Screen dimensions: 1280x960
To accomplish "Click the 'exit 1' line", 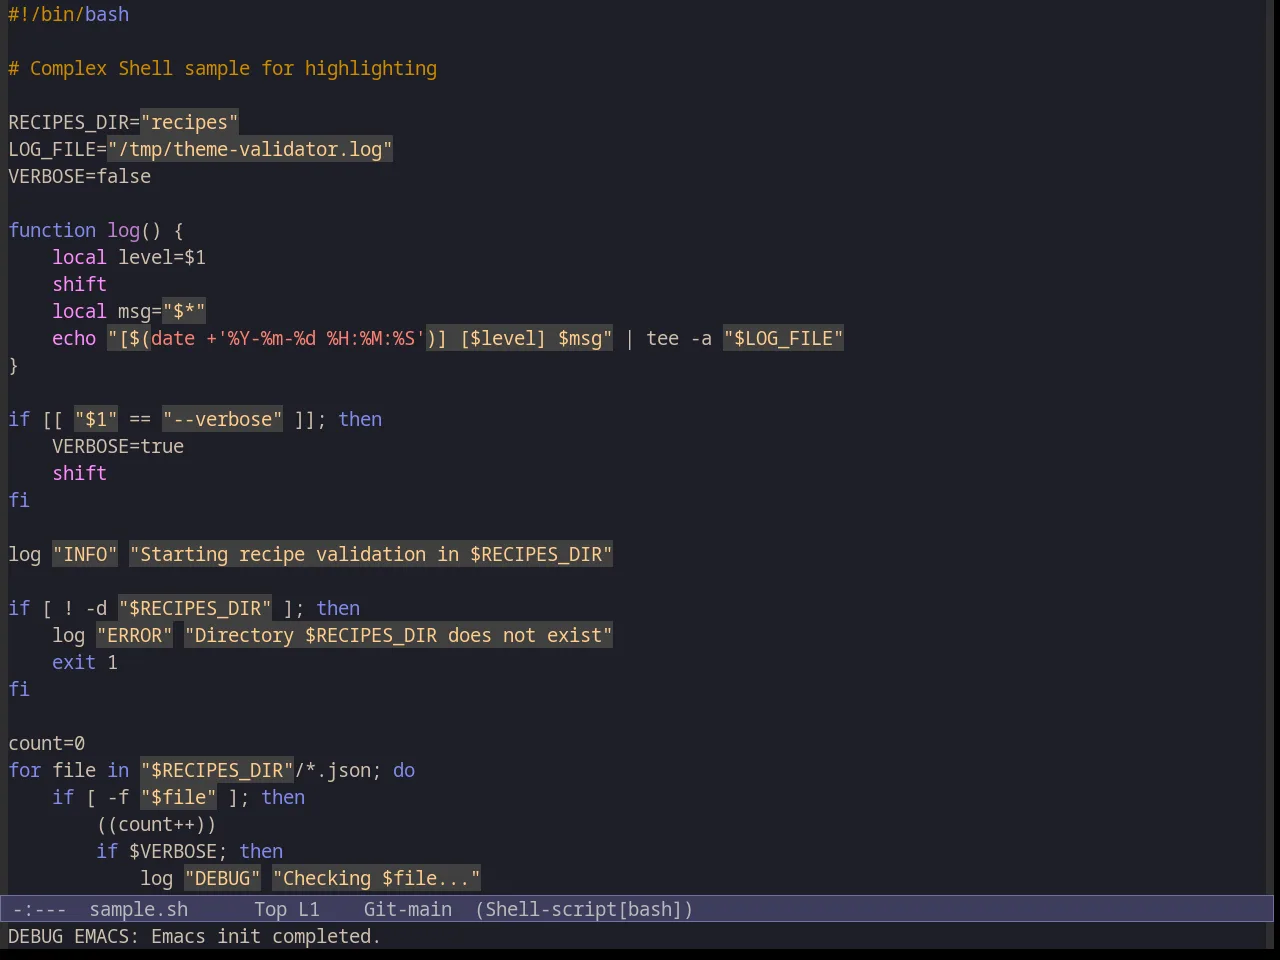I will (x=85, y=662).
